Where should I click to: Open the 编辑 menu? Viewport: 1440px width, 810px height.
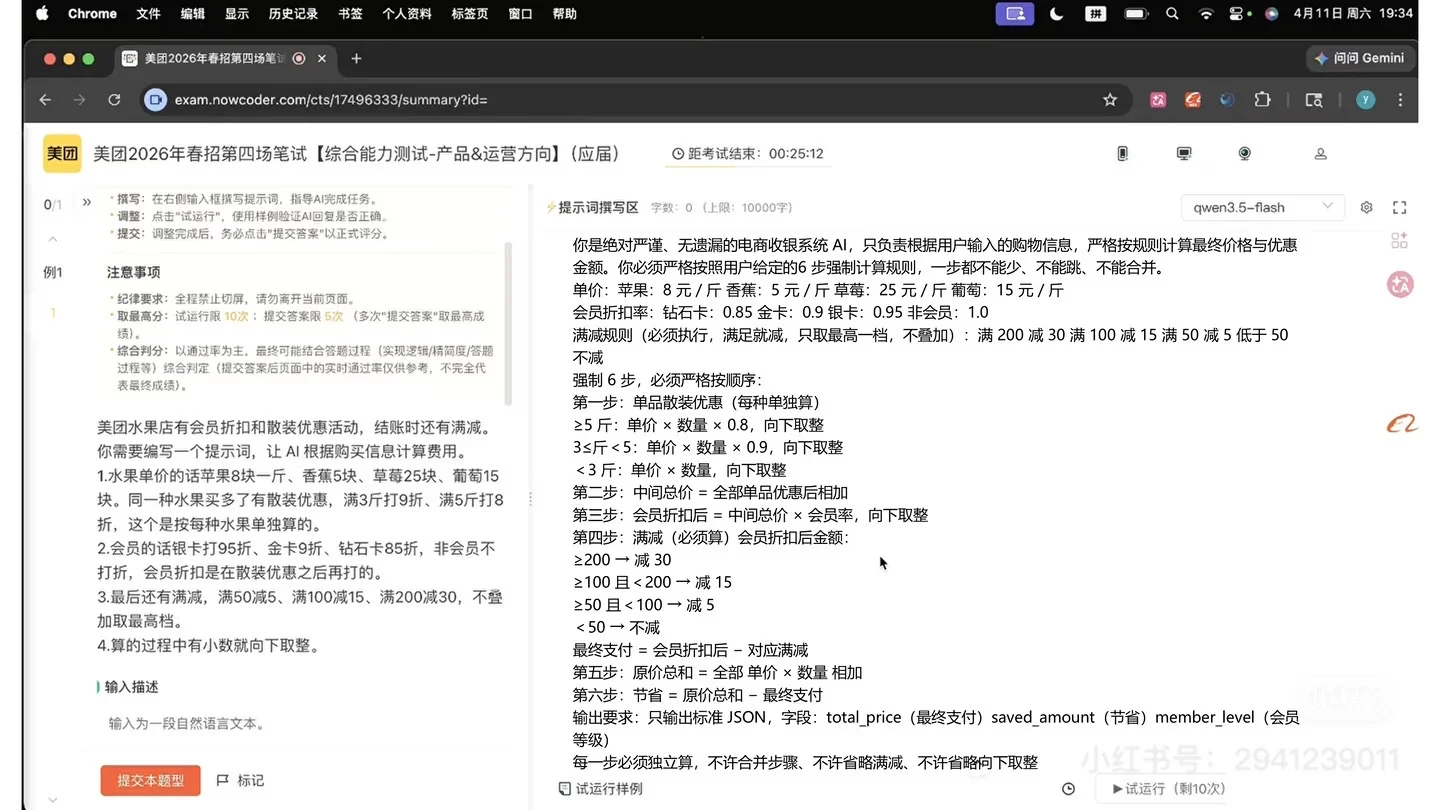192,14
